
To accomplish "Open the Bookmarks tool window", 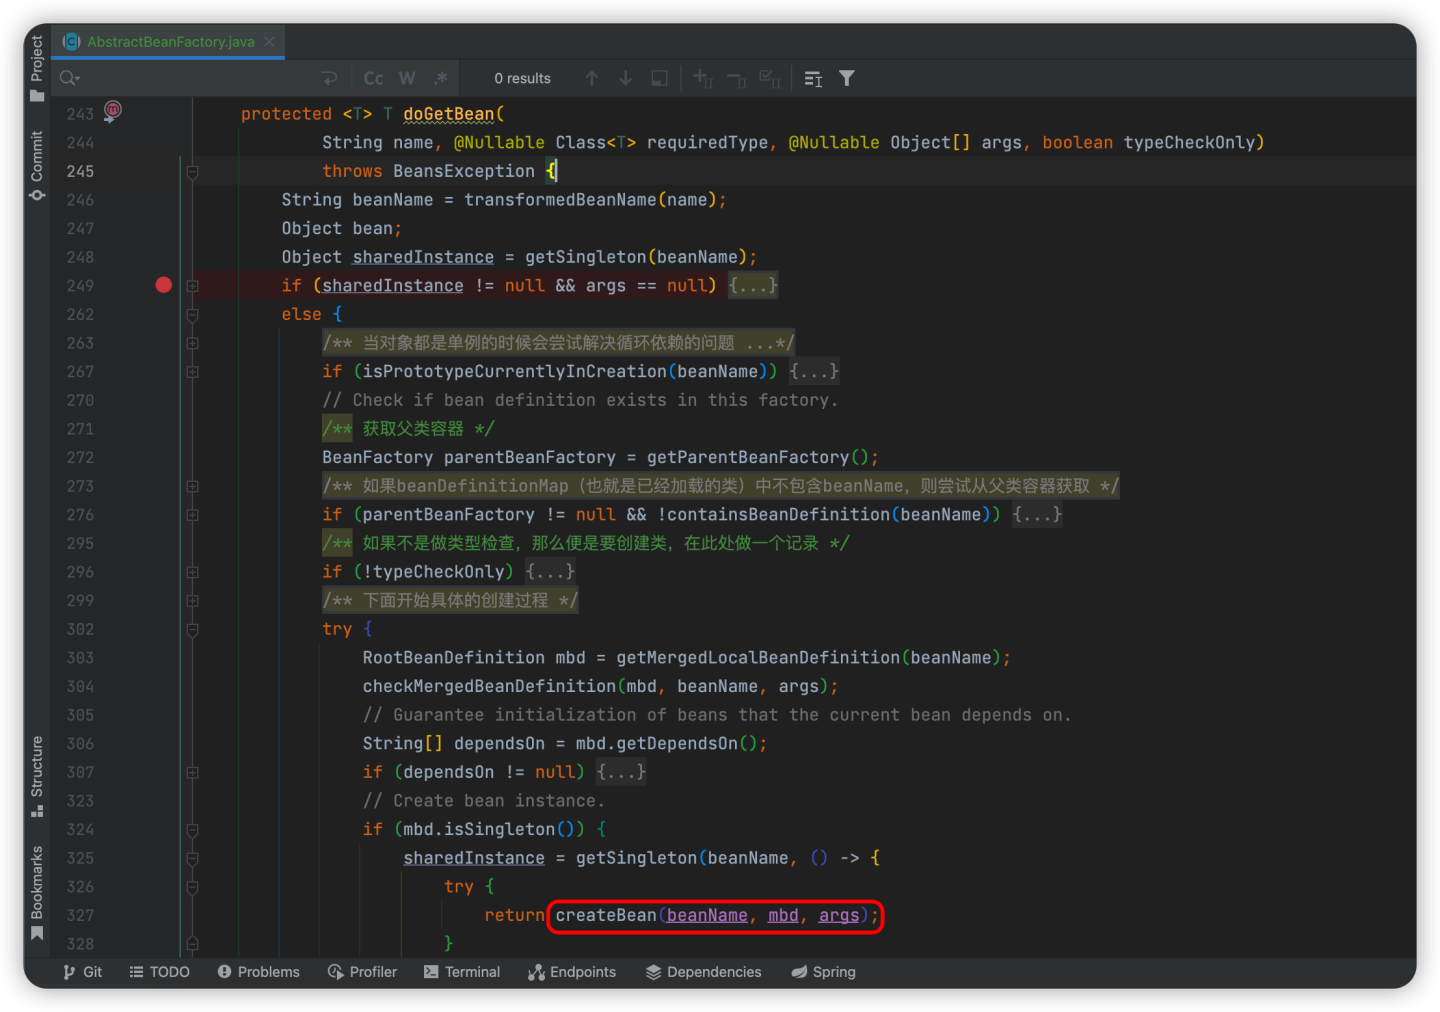I will 37,892.
